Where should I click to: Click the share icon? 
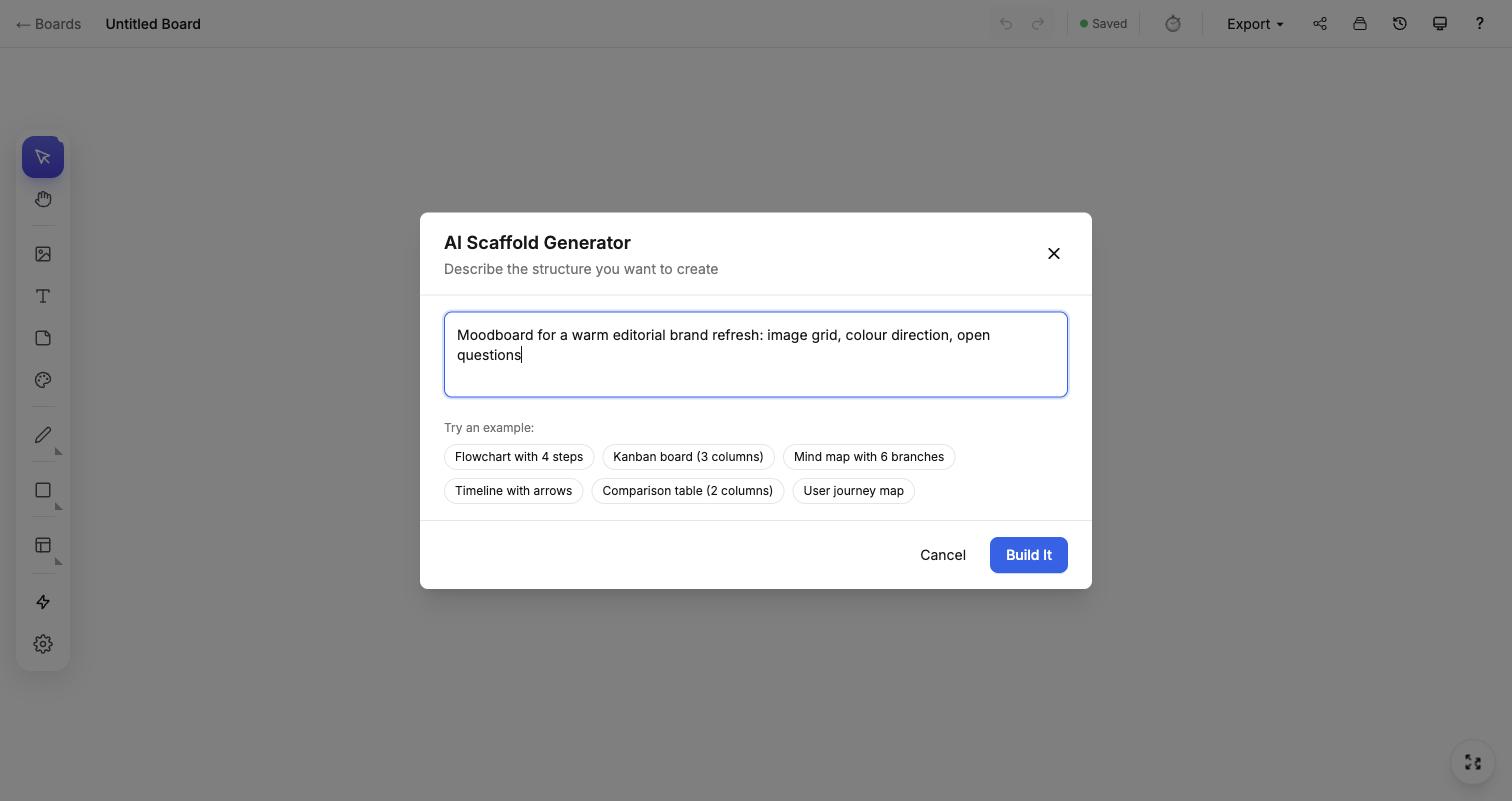(1320, 24)
